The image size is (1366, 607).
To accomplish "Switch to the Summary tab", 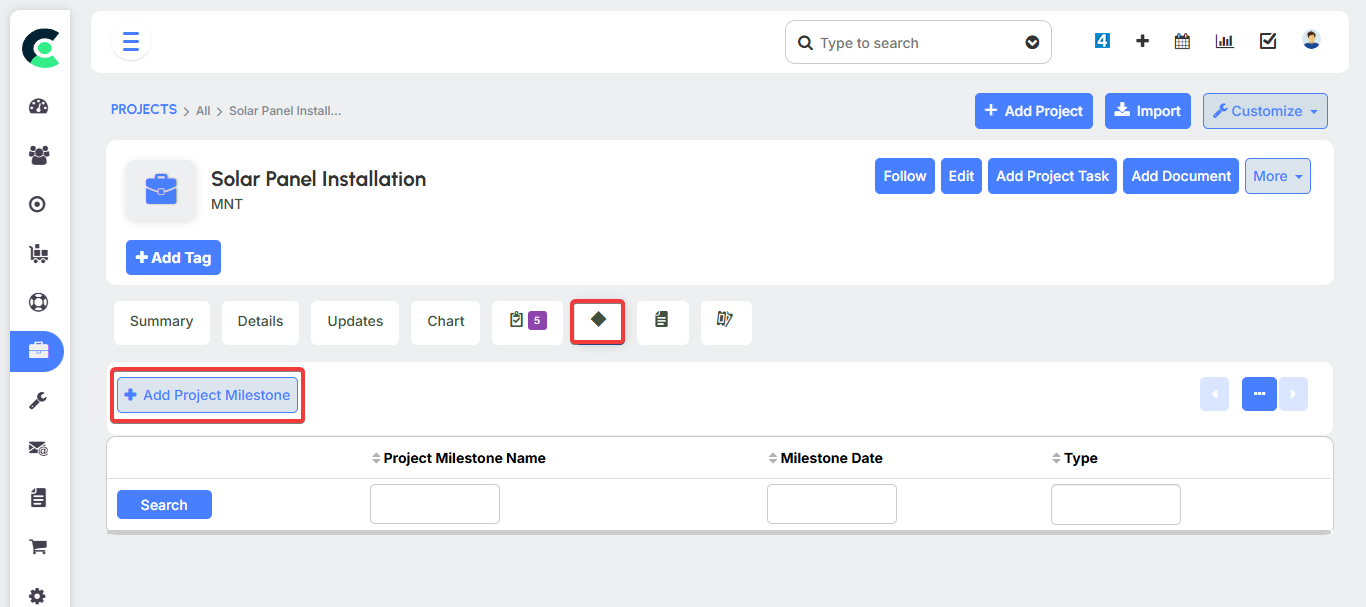I will 161,321.
